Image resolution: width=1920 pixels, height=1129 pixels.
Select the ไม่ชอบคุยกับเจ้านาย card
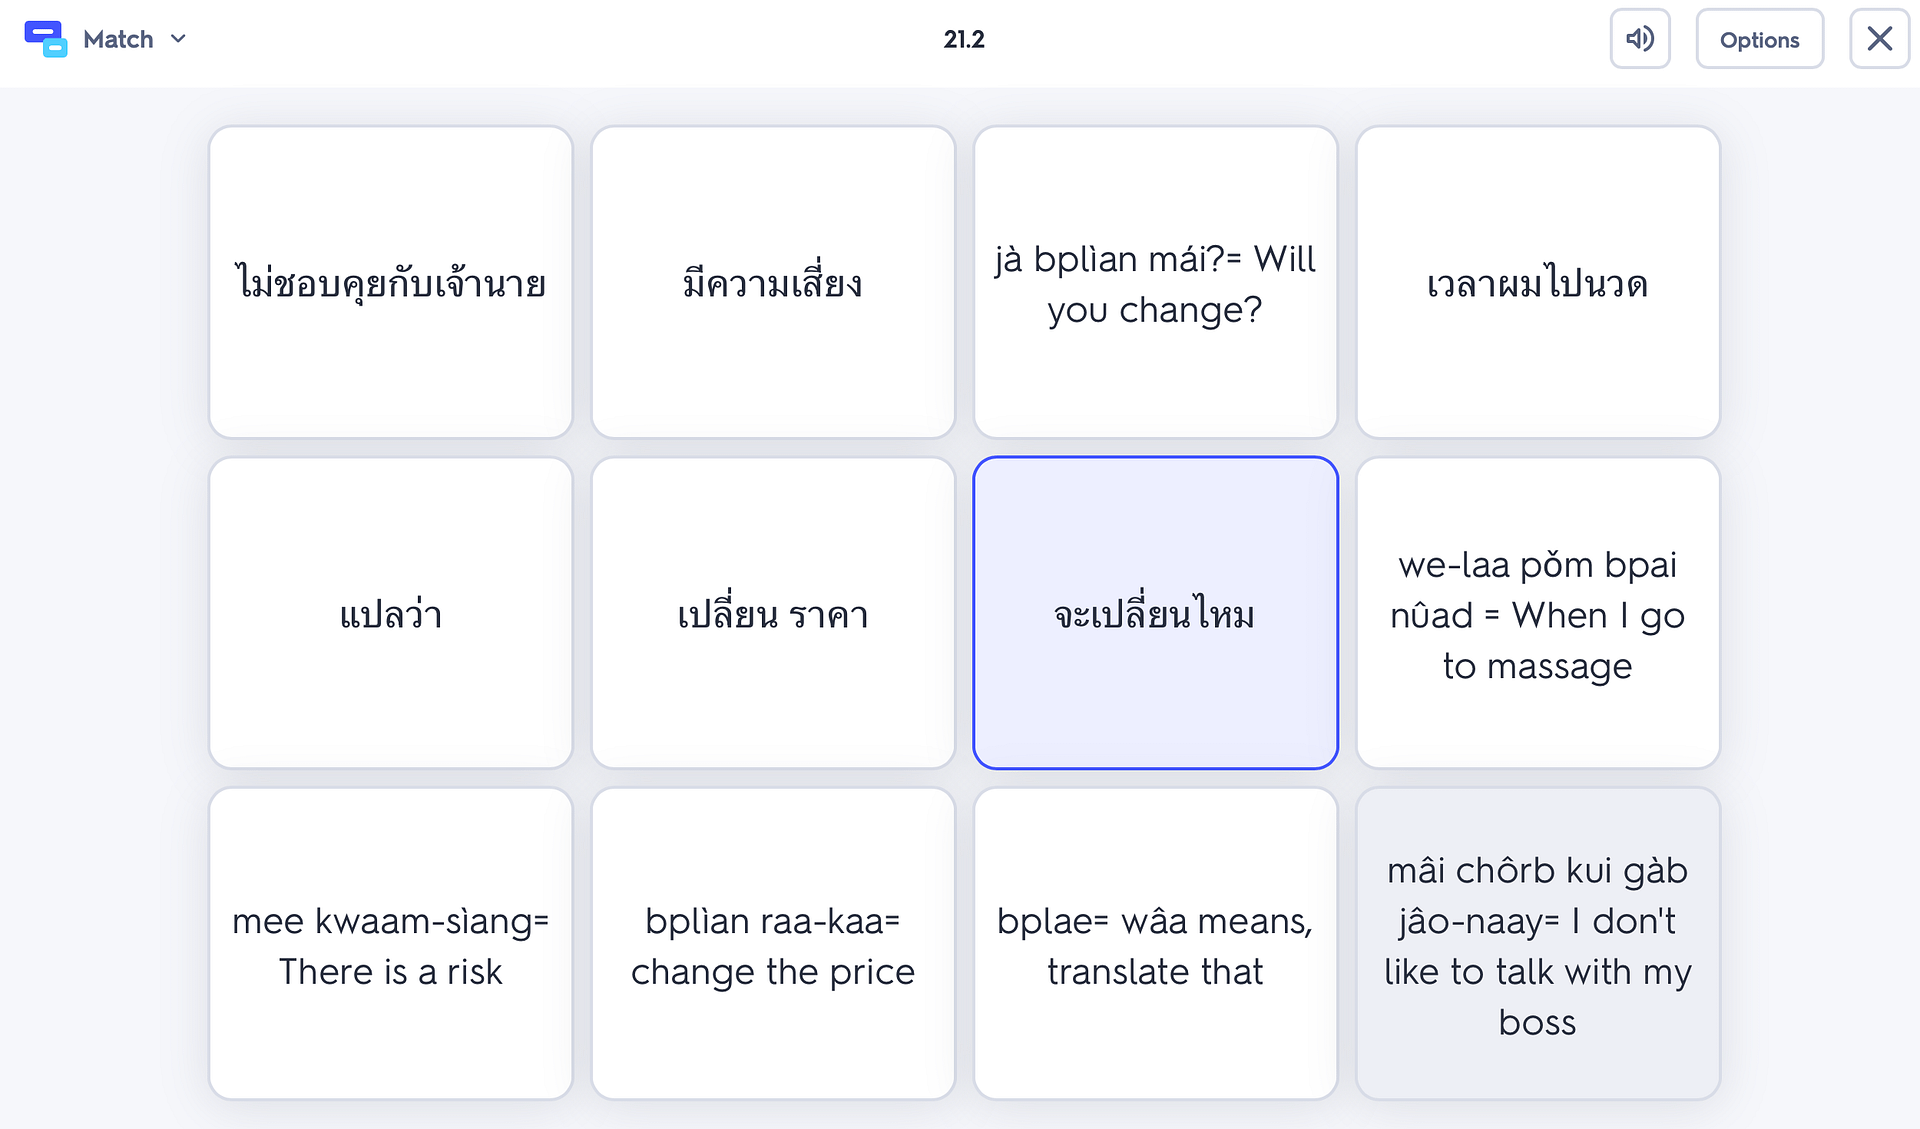(x=391, y=283)
